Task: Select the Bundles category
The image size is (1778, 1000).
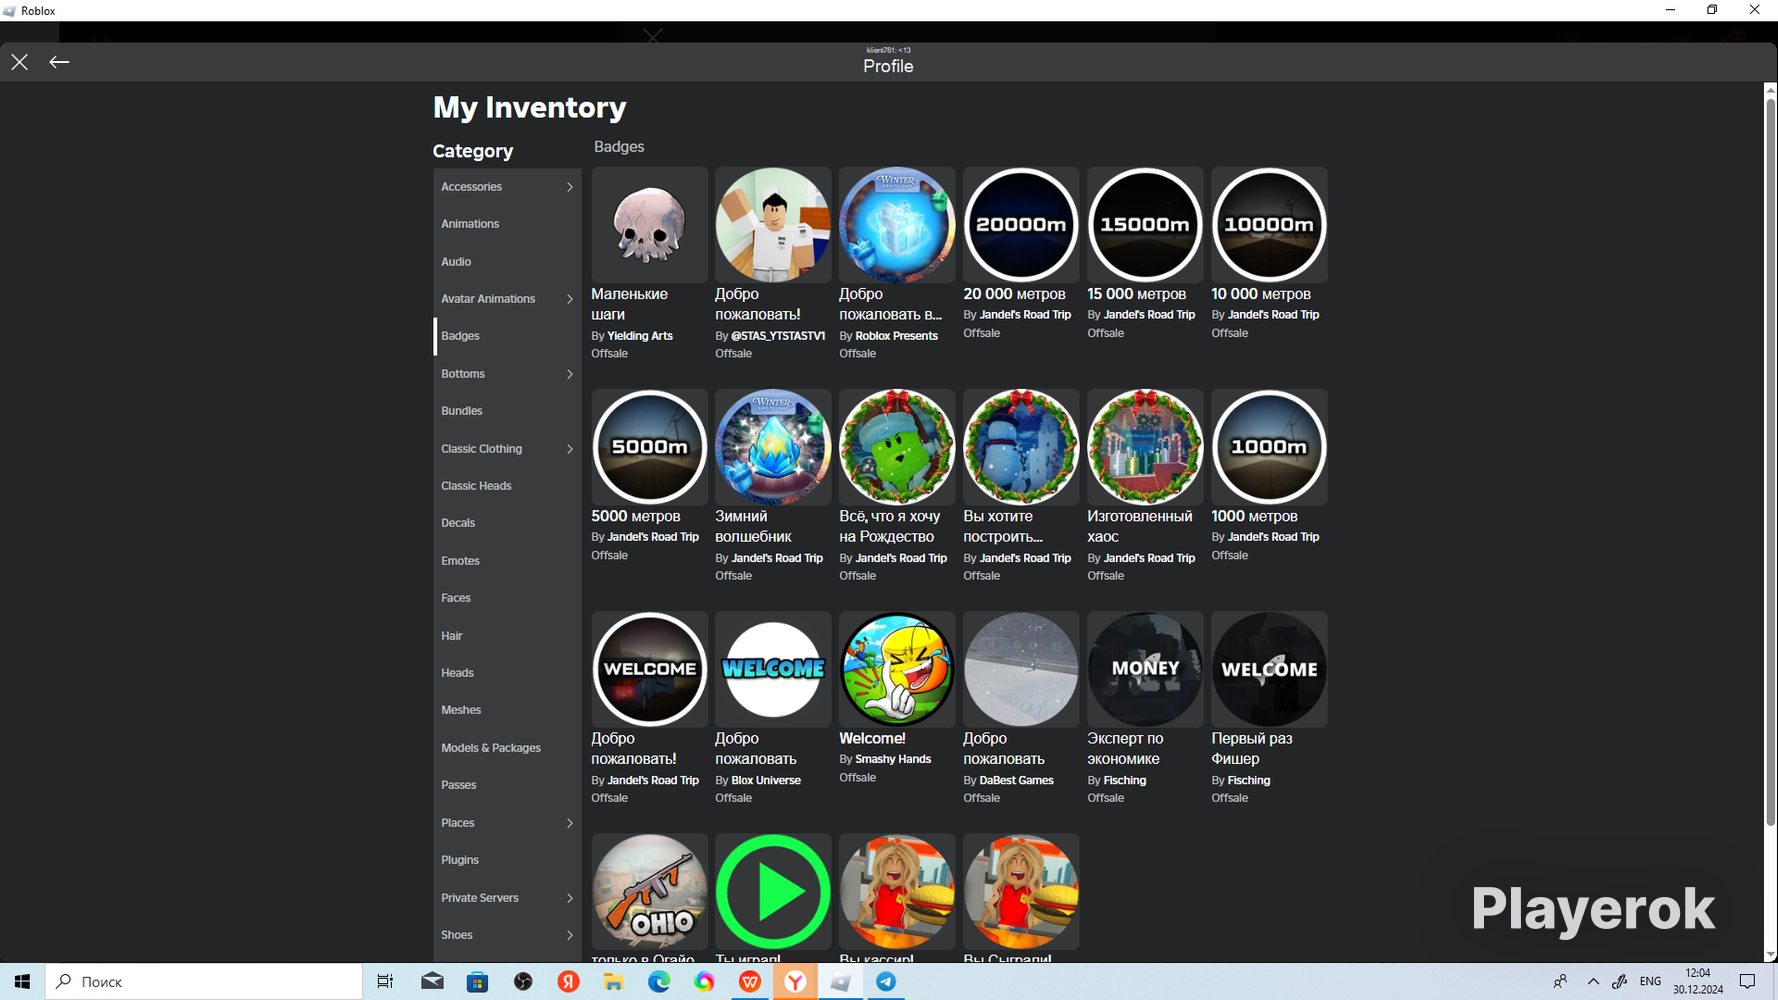Action: click(x=507, y=411)
